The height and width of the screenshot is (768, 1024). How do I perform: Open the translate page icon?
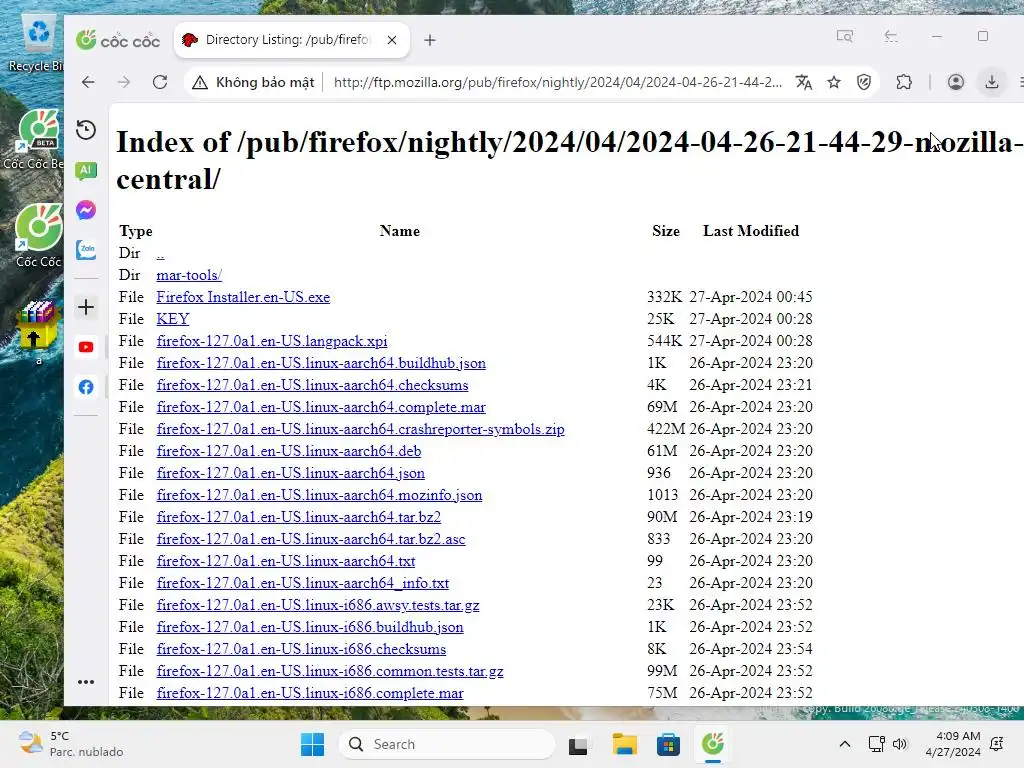coord(804,82)
